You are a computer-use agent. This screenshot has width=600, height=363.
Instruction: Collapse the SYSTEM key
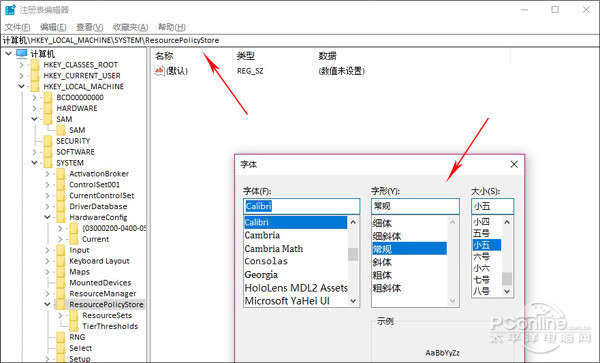click(x=34, y=163)
